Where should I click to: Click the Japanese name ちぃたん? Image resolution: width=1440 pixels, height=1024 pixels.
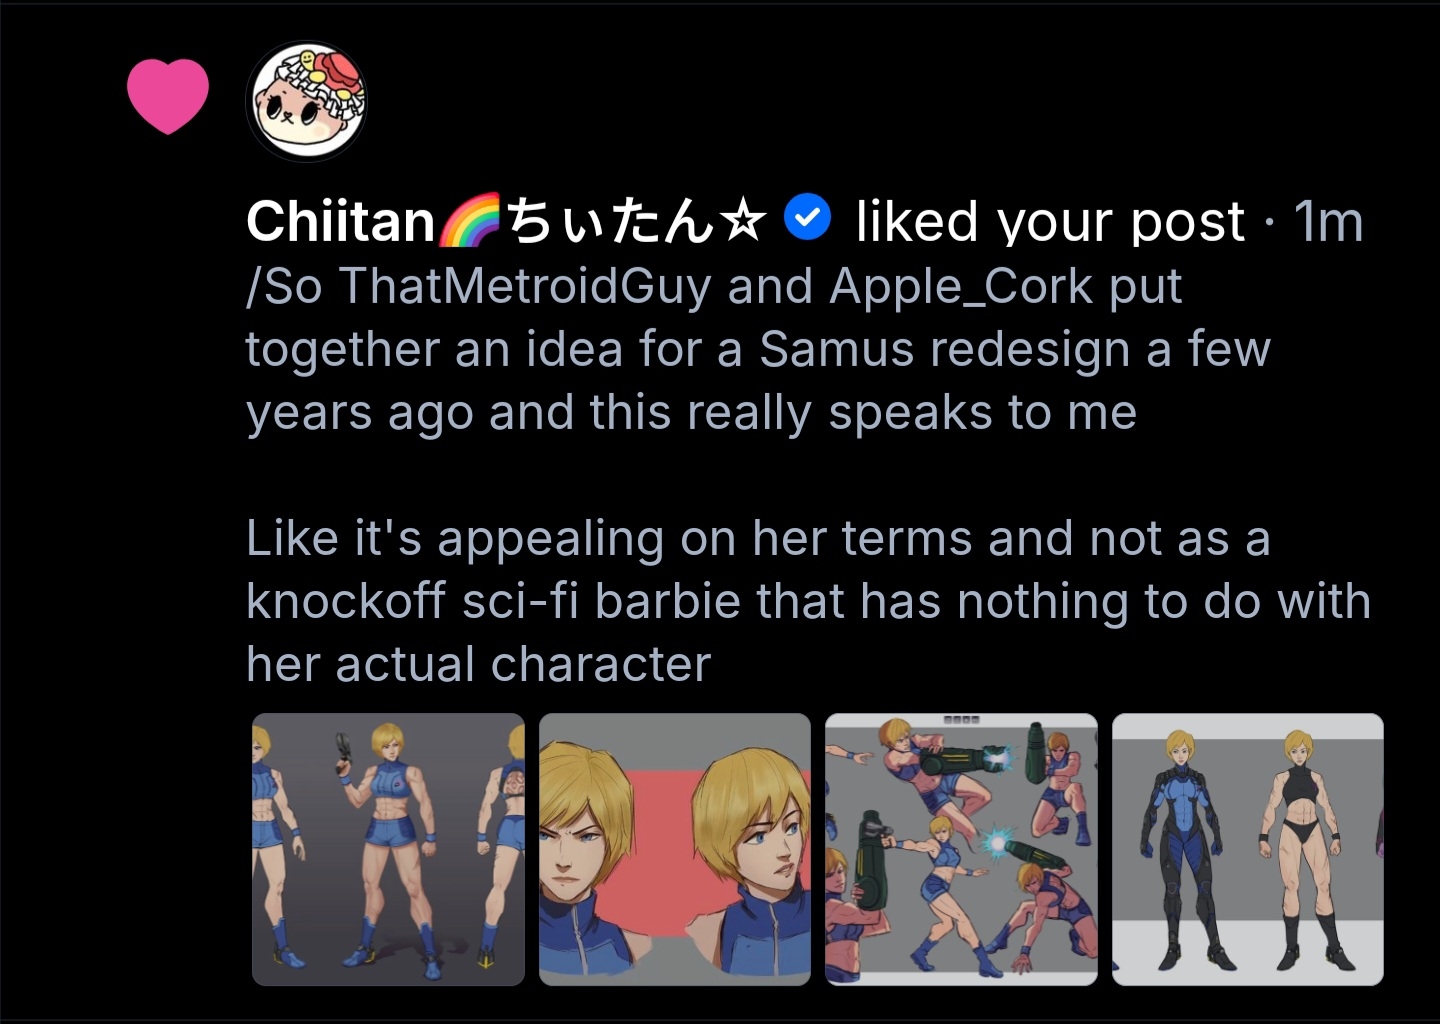tap(611, 221)
